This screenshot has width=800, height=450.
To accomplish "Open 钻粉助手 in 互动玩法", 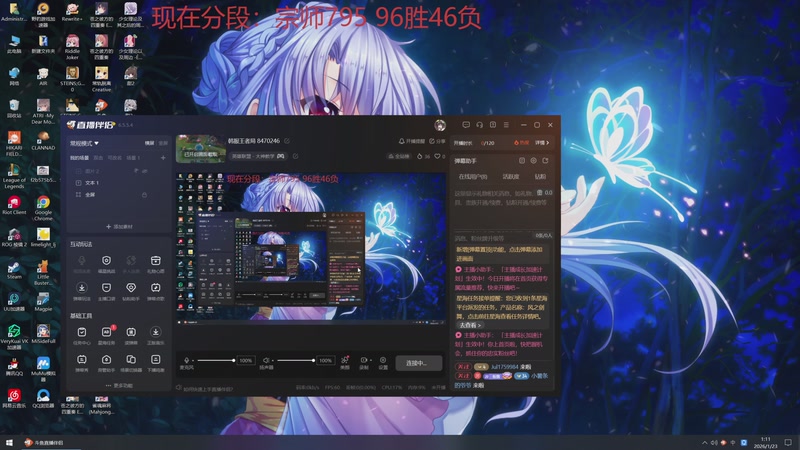I will (x=131, y=291).
